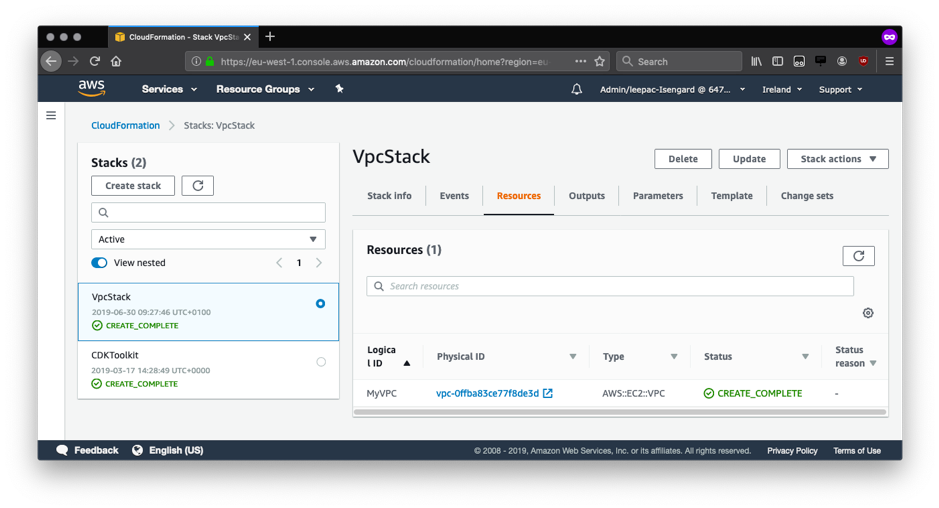Open the Ireland region dropdown
939x508 pixels.
point(782,89)
